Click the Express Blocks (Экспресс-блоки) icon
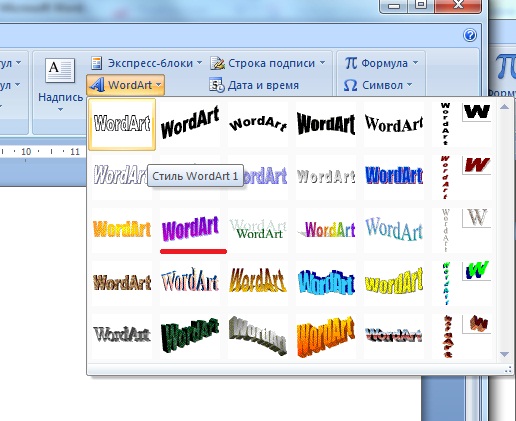This screenshot has width=516, height=421. tap(97, 63)
